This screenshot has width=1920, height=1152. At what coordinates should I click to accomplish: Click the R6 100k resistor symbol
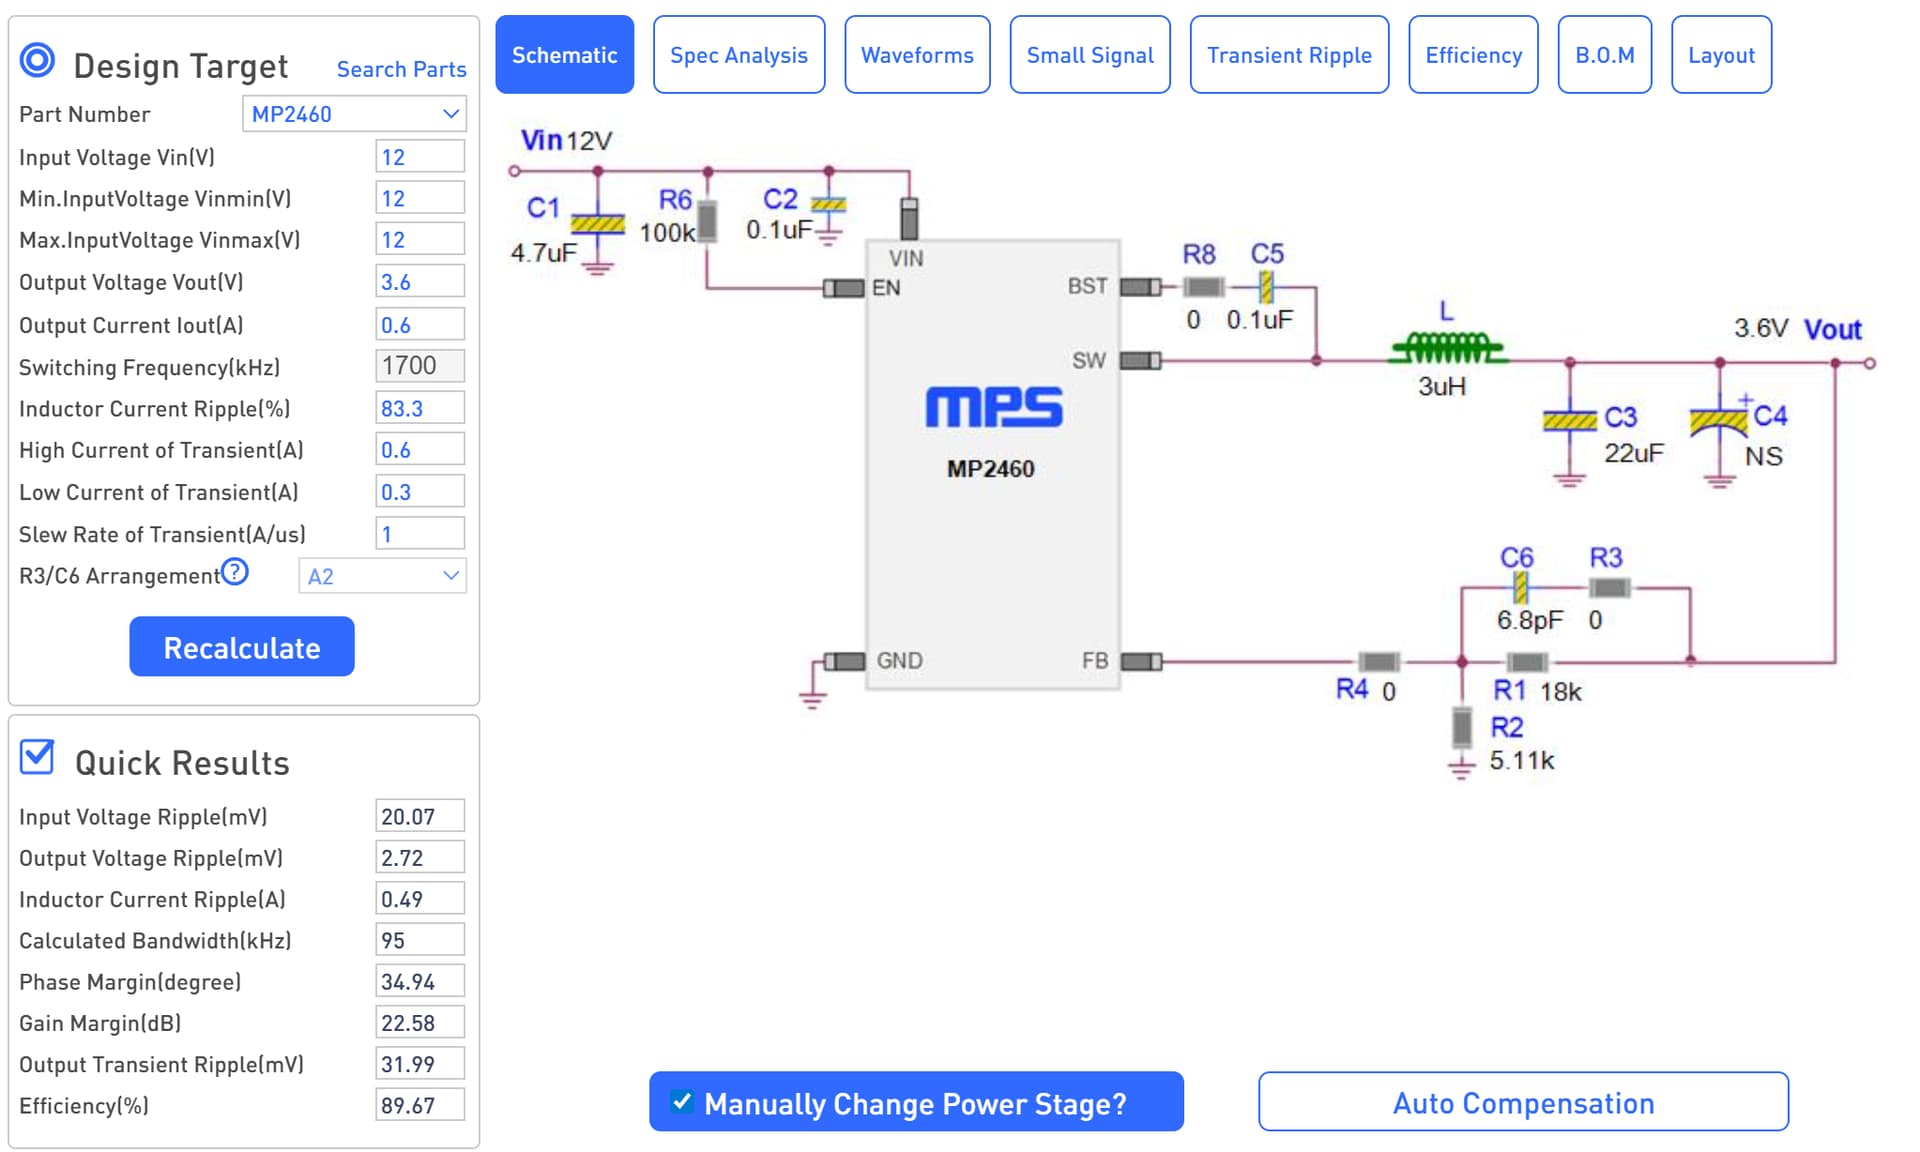707,221
